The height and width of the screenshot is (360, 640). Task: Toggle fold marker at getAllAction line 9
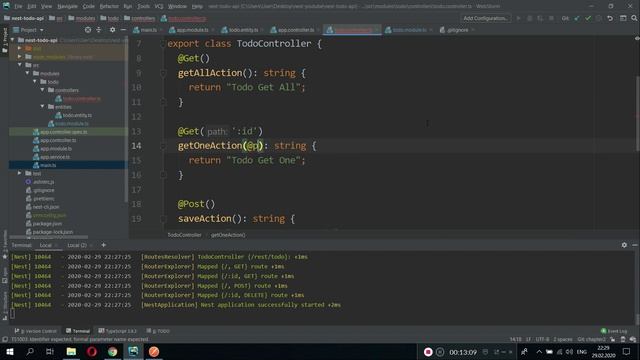163,73
